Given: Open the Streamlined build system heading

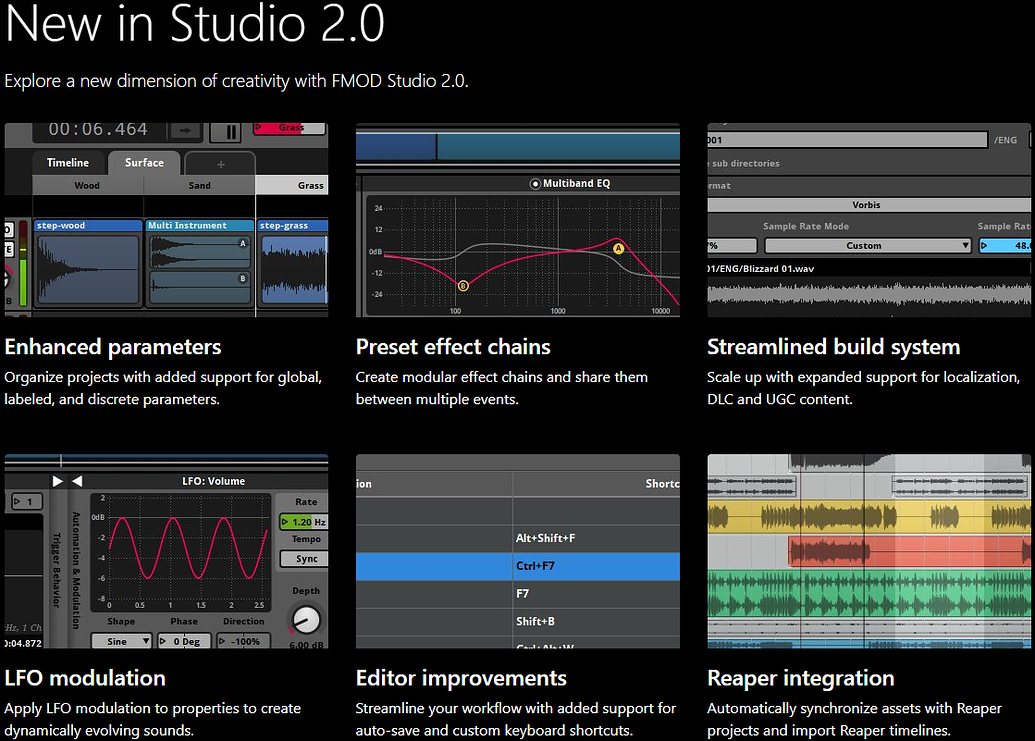Looking at the screenshot, I should (x=834, y=347).
